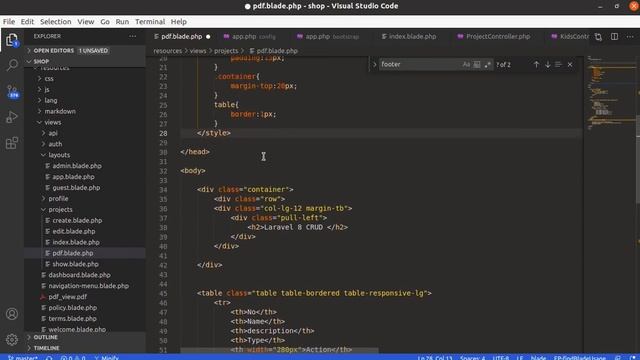Open the Selection menu
The height and width of the screenshot is (360, 640).
[x=56, y=22]
